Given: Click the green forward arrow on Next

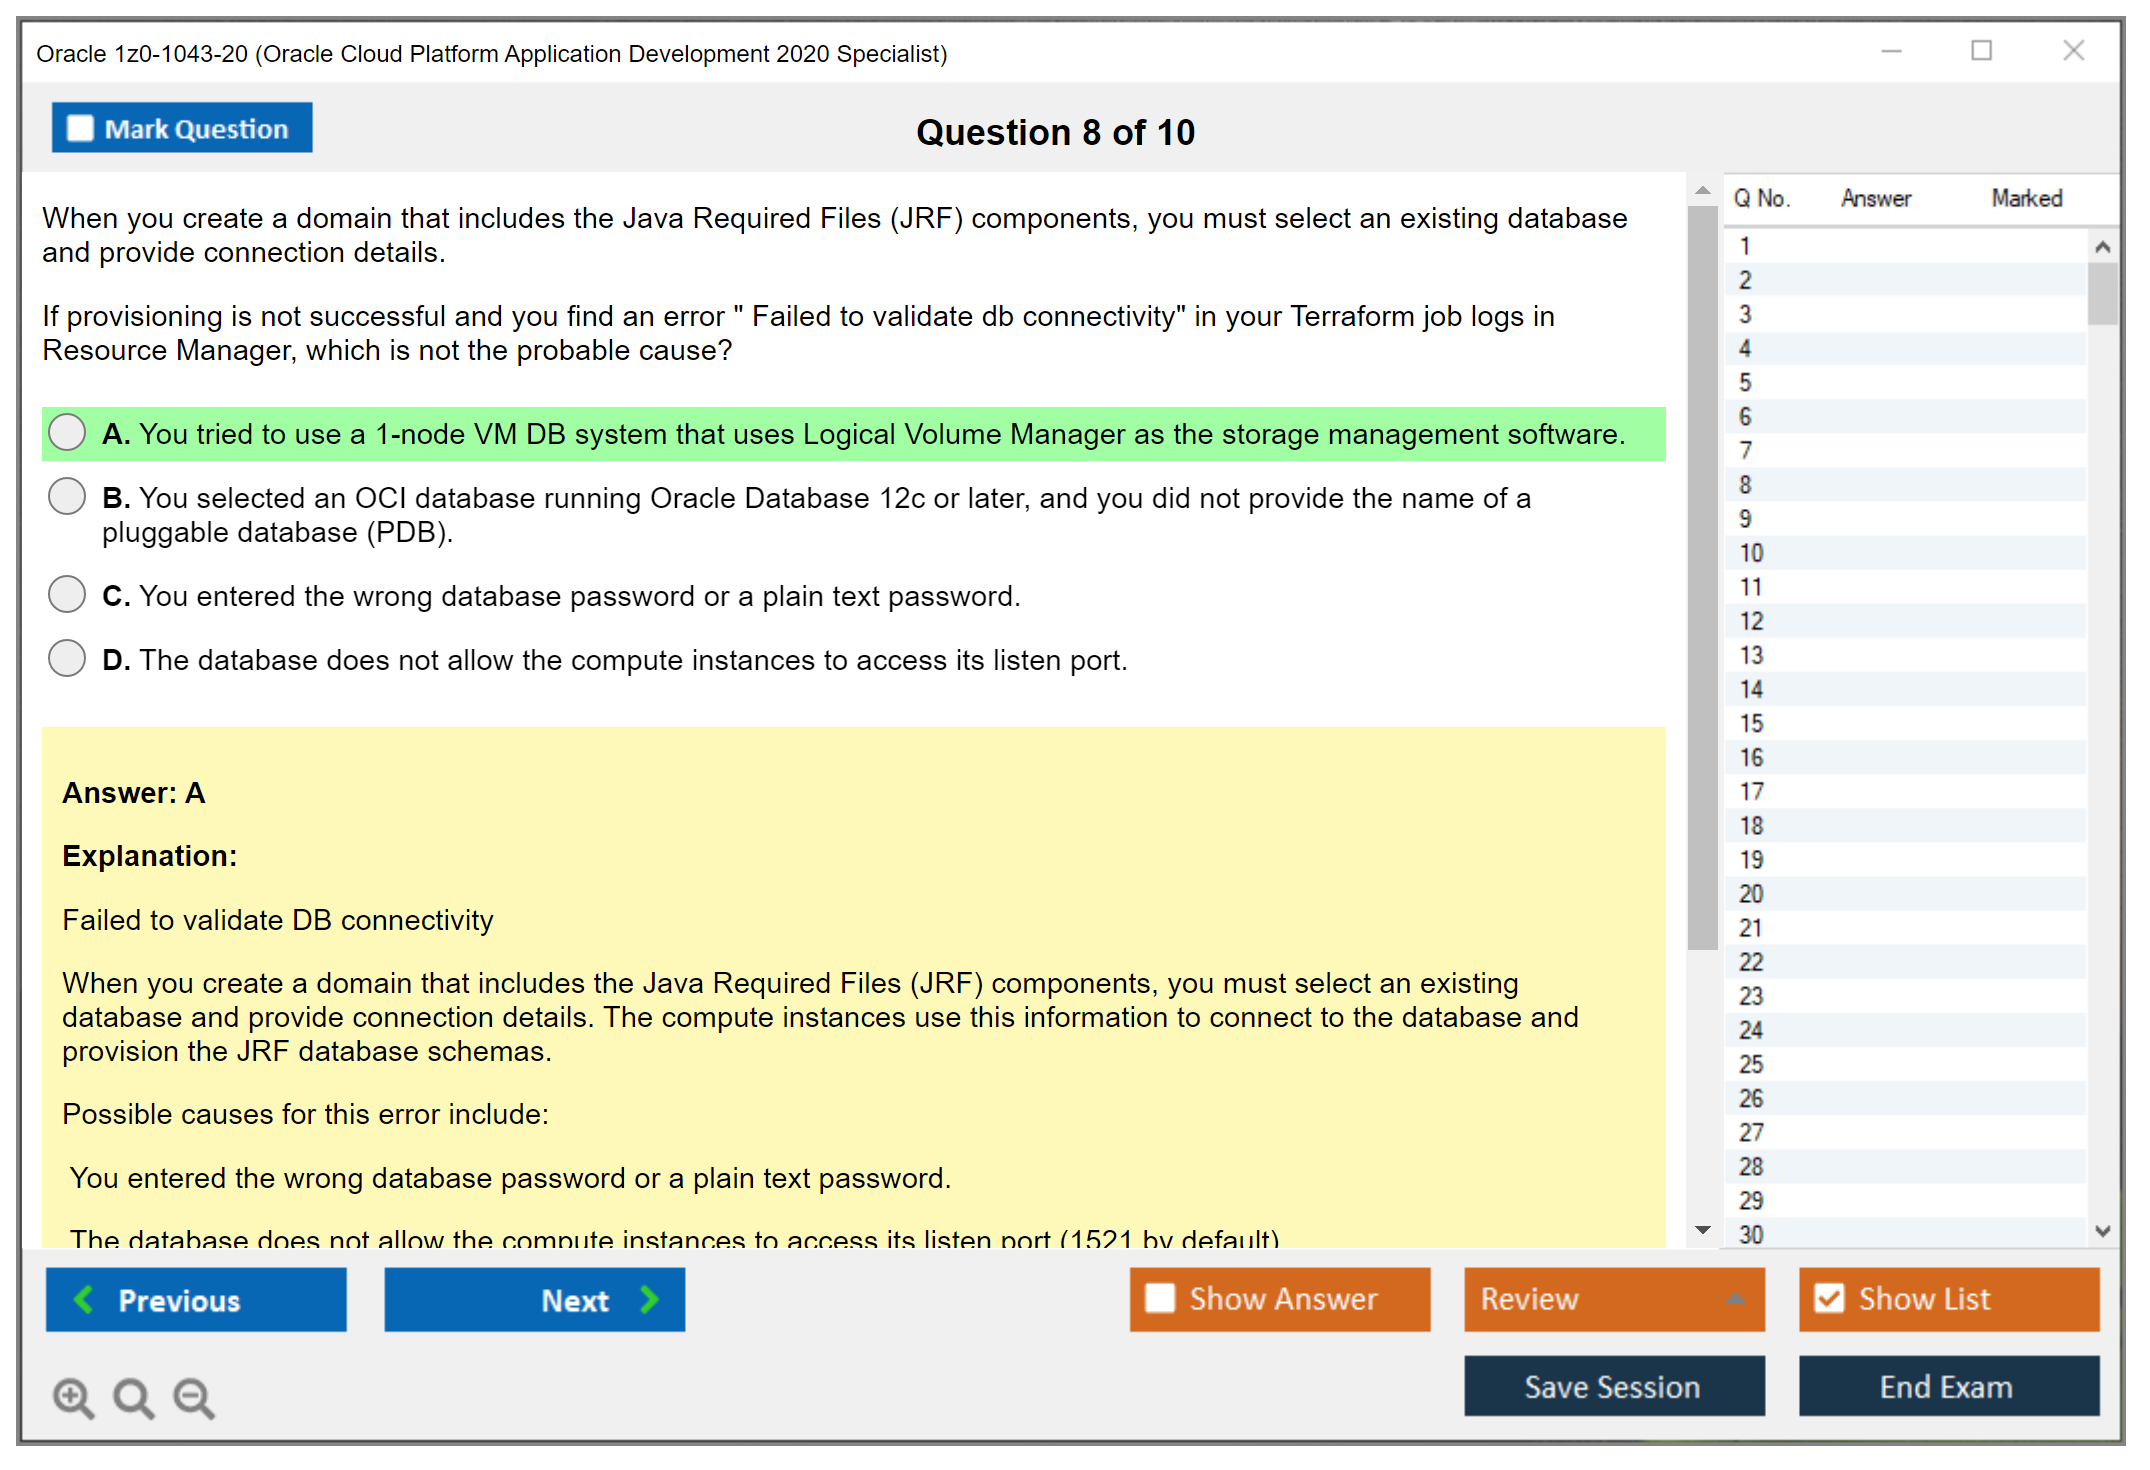Looking at the screenshot, I should [649, 1299].
